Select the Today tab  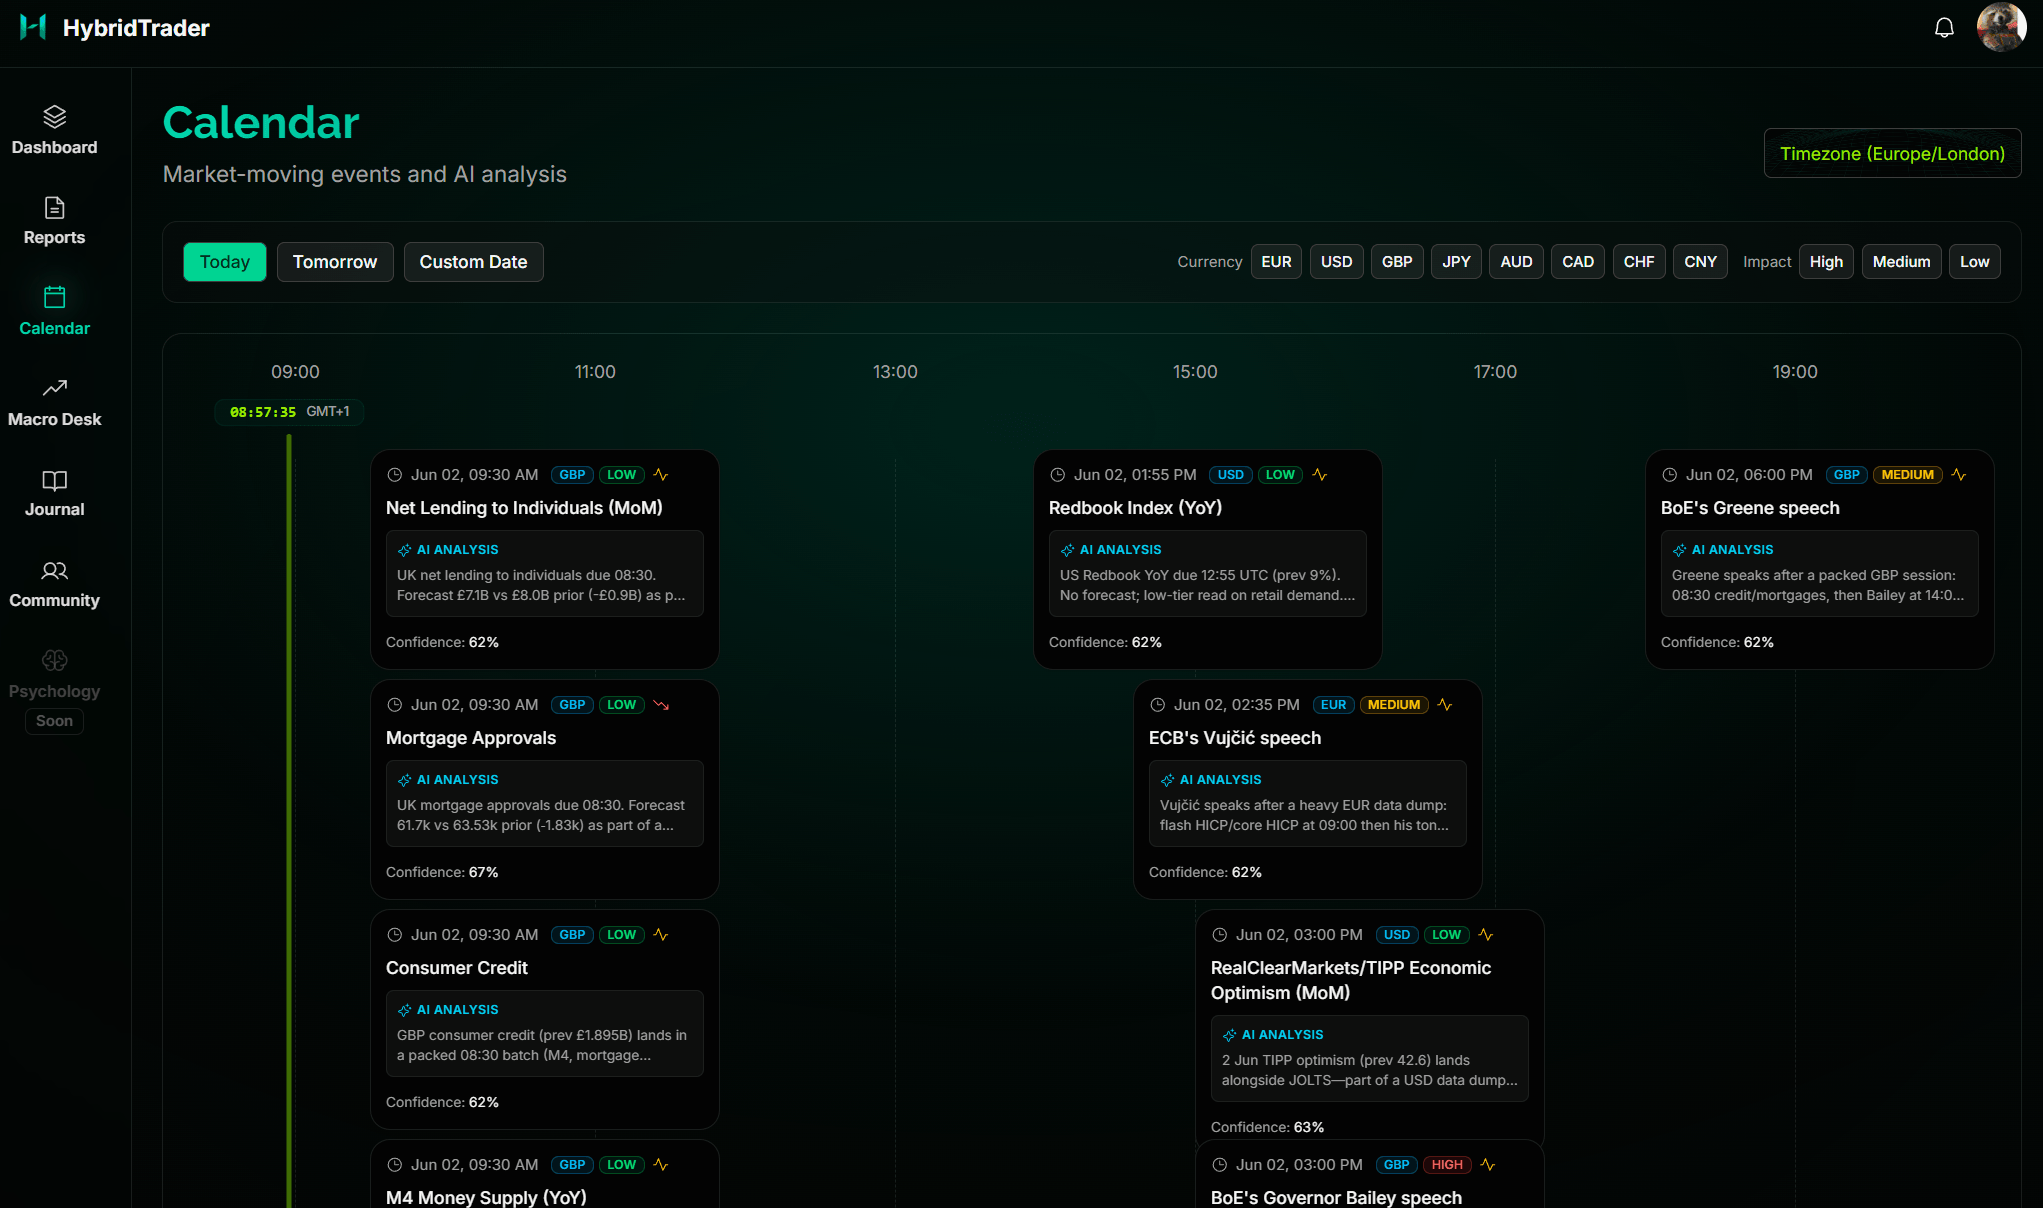[x=224, y=262]
